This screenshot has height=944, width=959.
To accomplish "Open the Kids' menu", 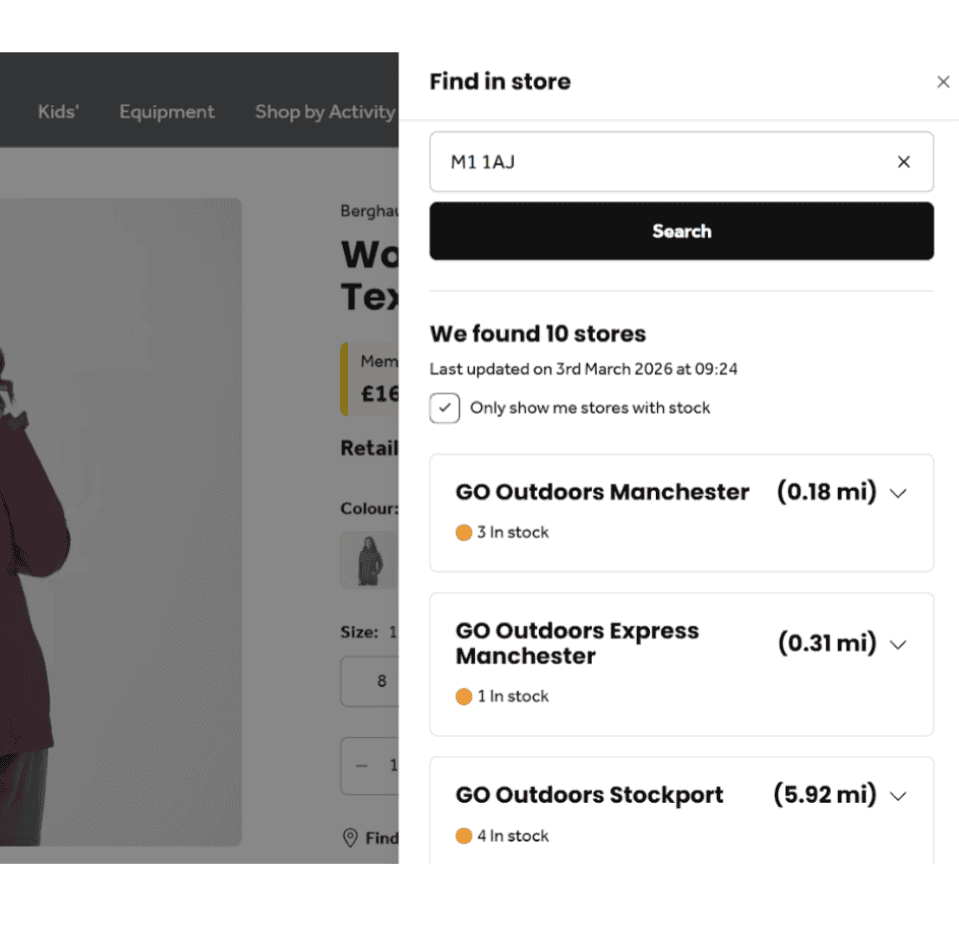I will point(58,112).
